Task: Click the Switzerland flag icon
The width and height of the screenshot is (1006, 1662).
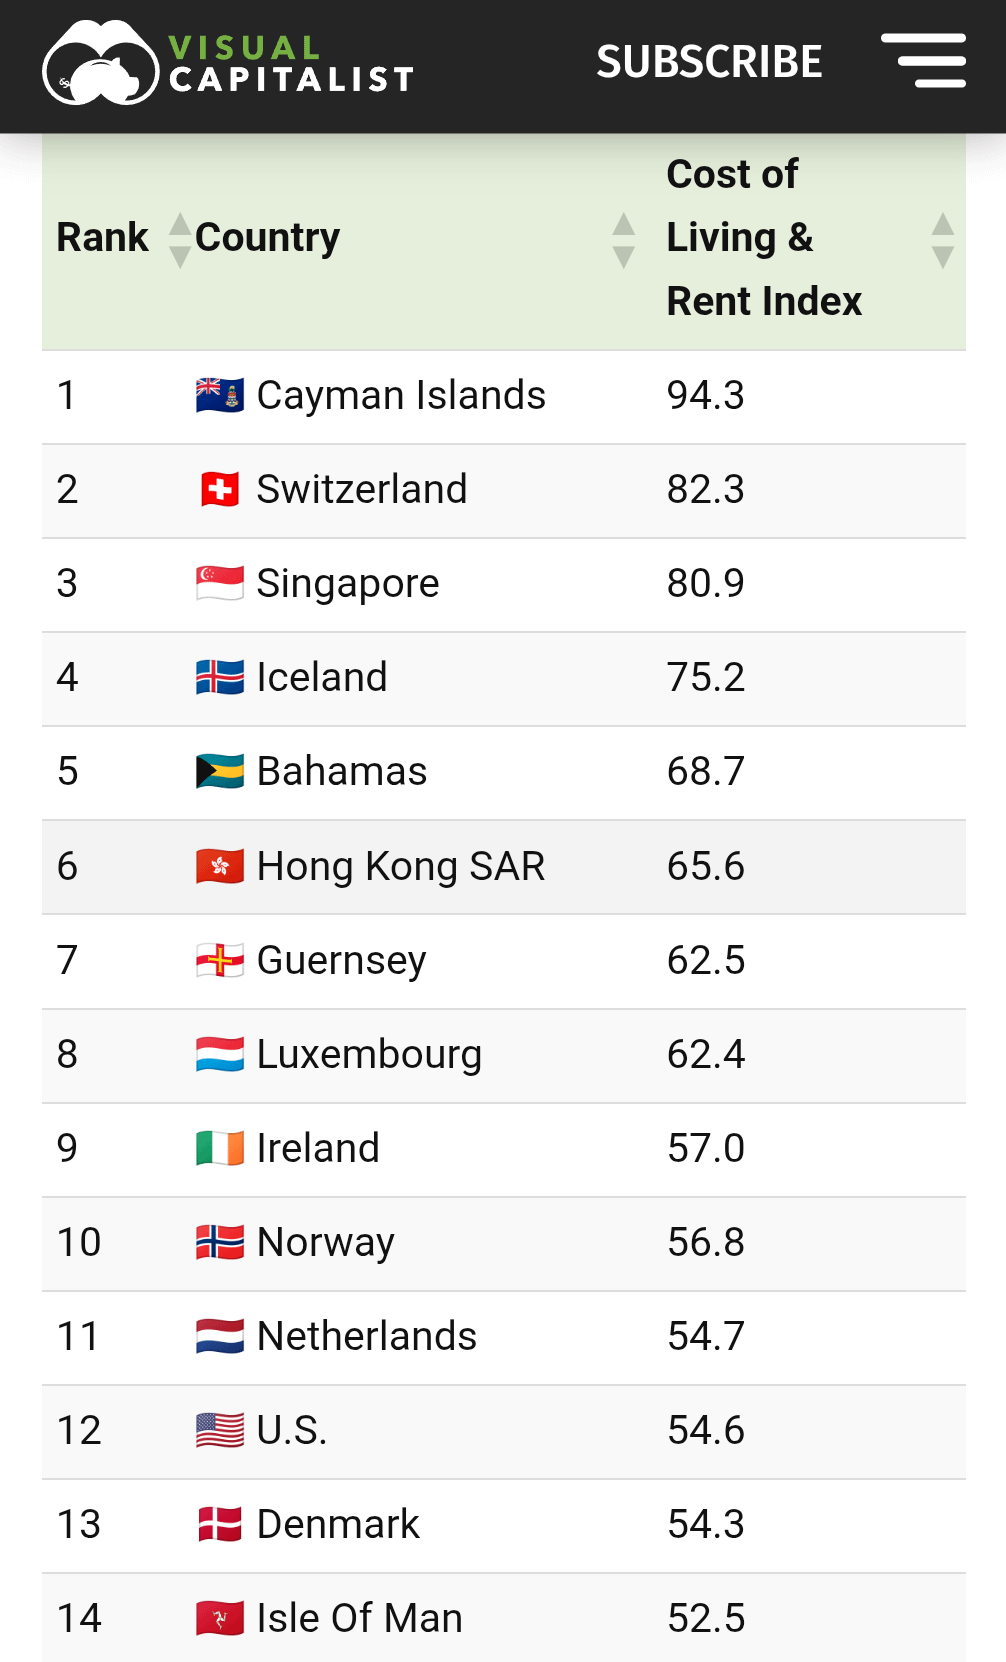Action: pyautogui.click(x=220, y=490)
